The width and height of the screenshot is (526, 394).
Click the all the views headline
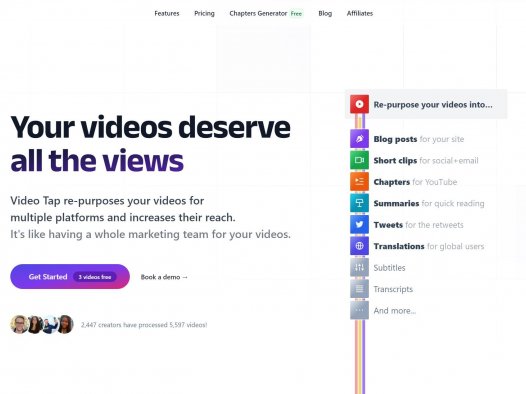click(97, 161)
